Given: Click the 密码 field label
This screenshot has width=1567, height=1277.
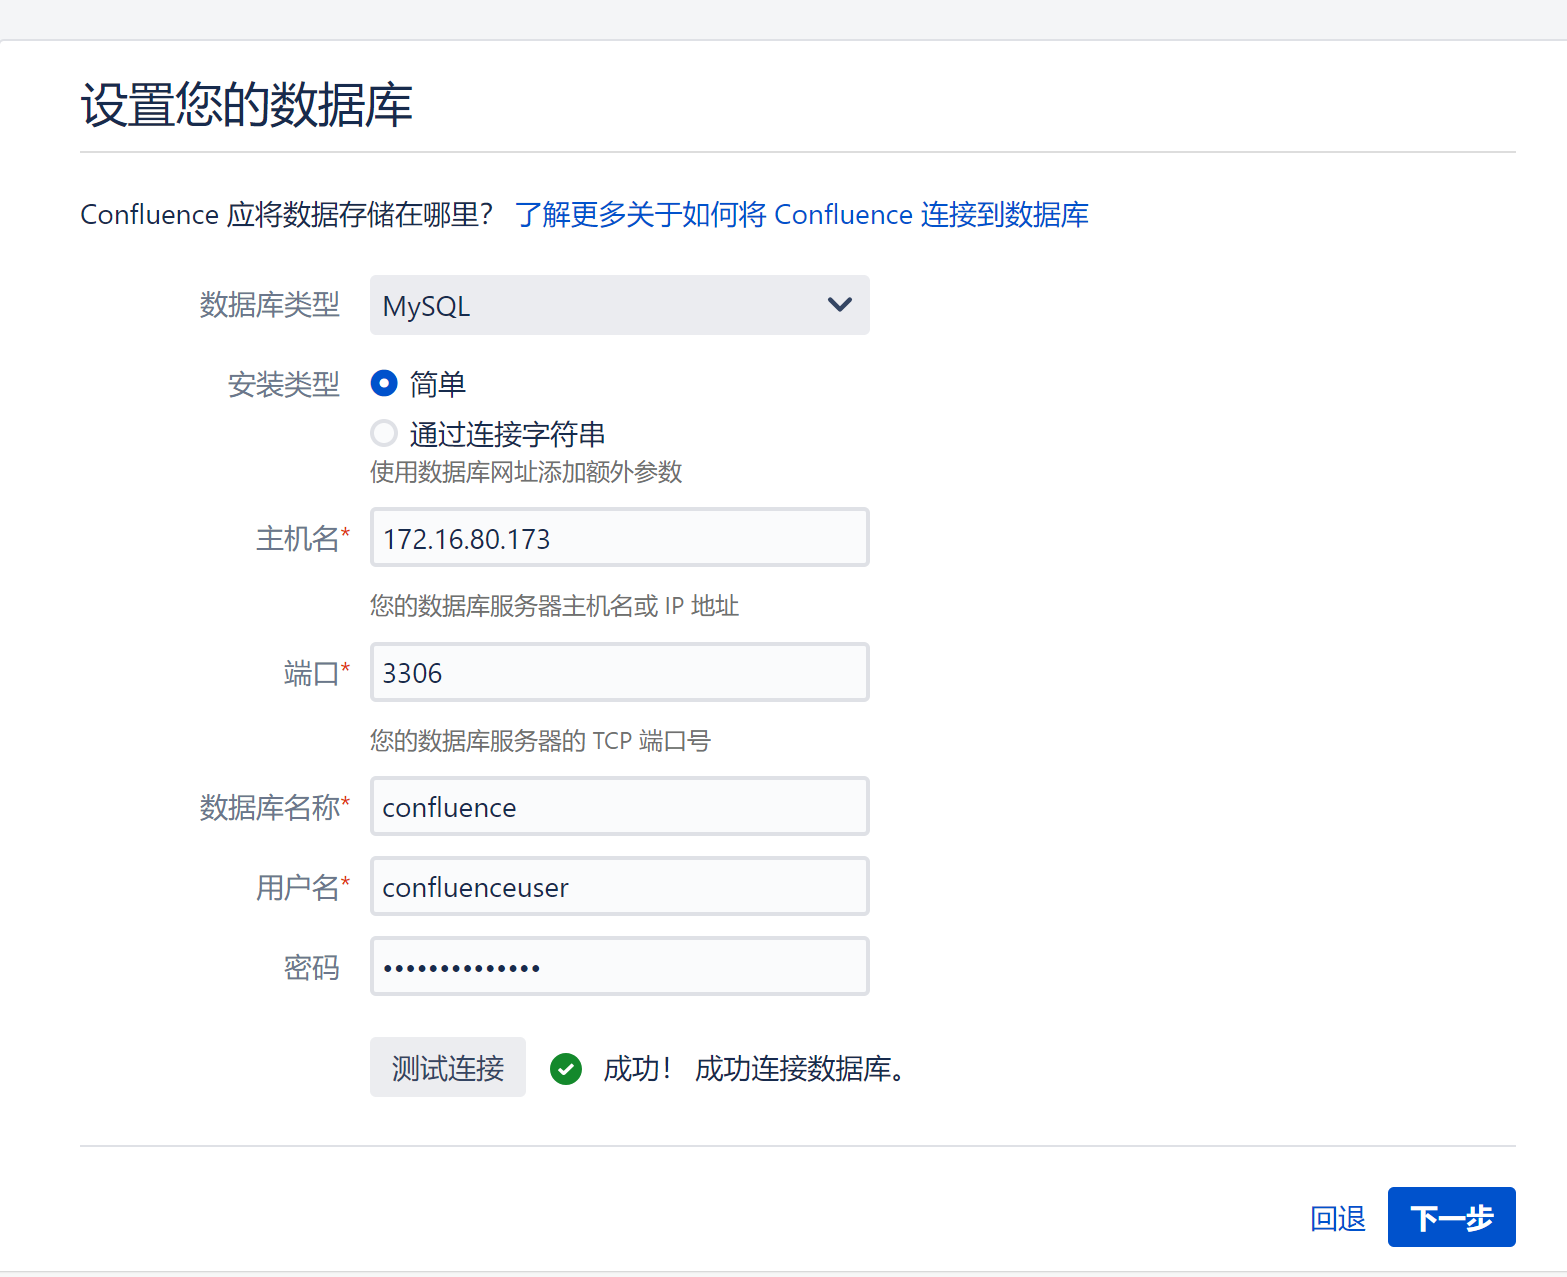Looking at the screenshot, I should tap(312, 967).
